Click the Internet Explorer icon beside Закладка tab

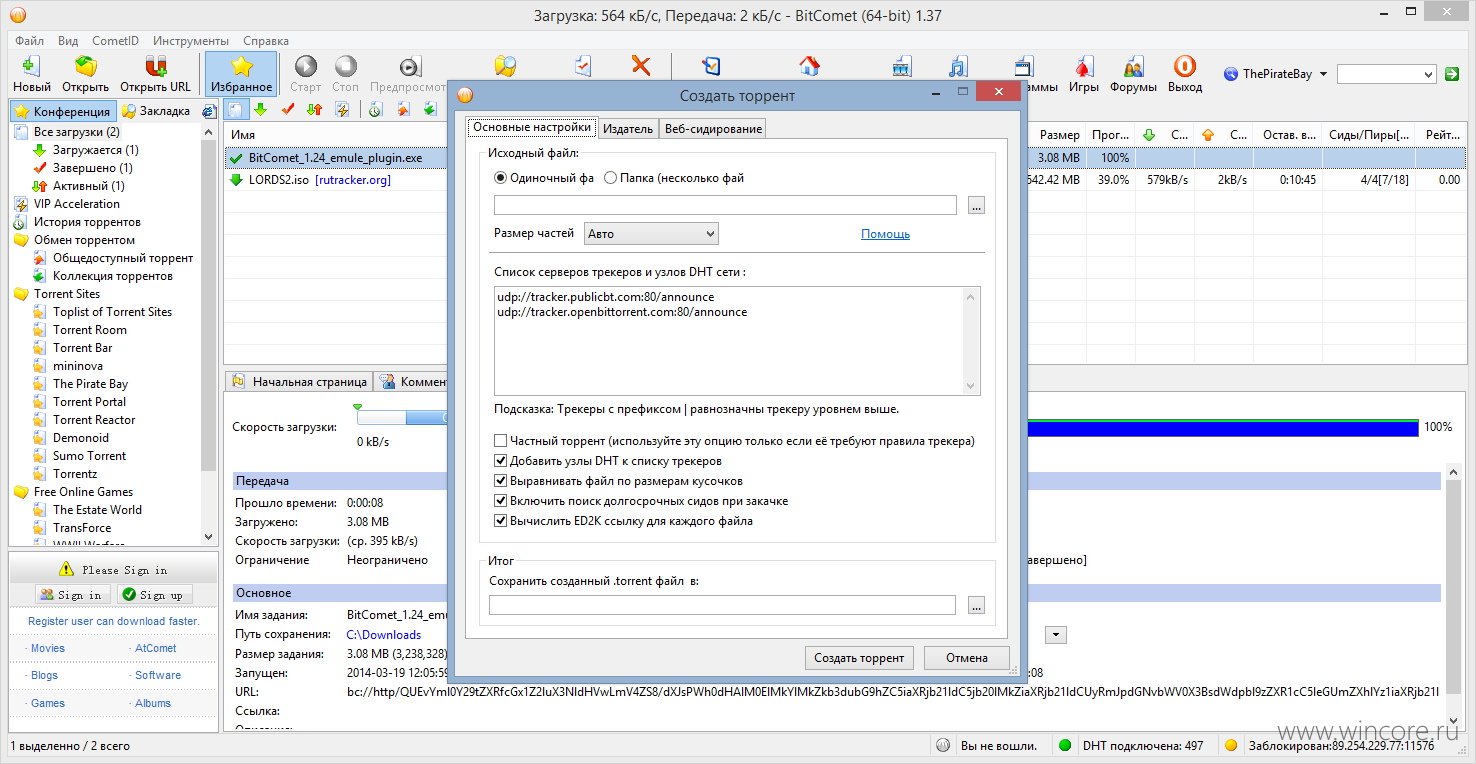pos(209,111)
